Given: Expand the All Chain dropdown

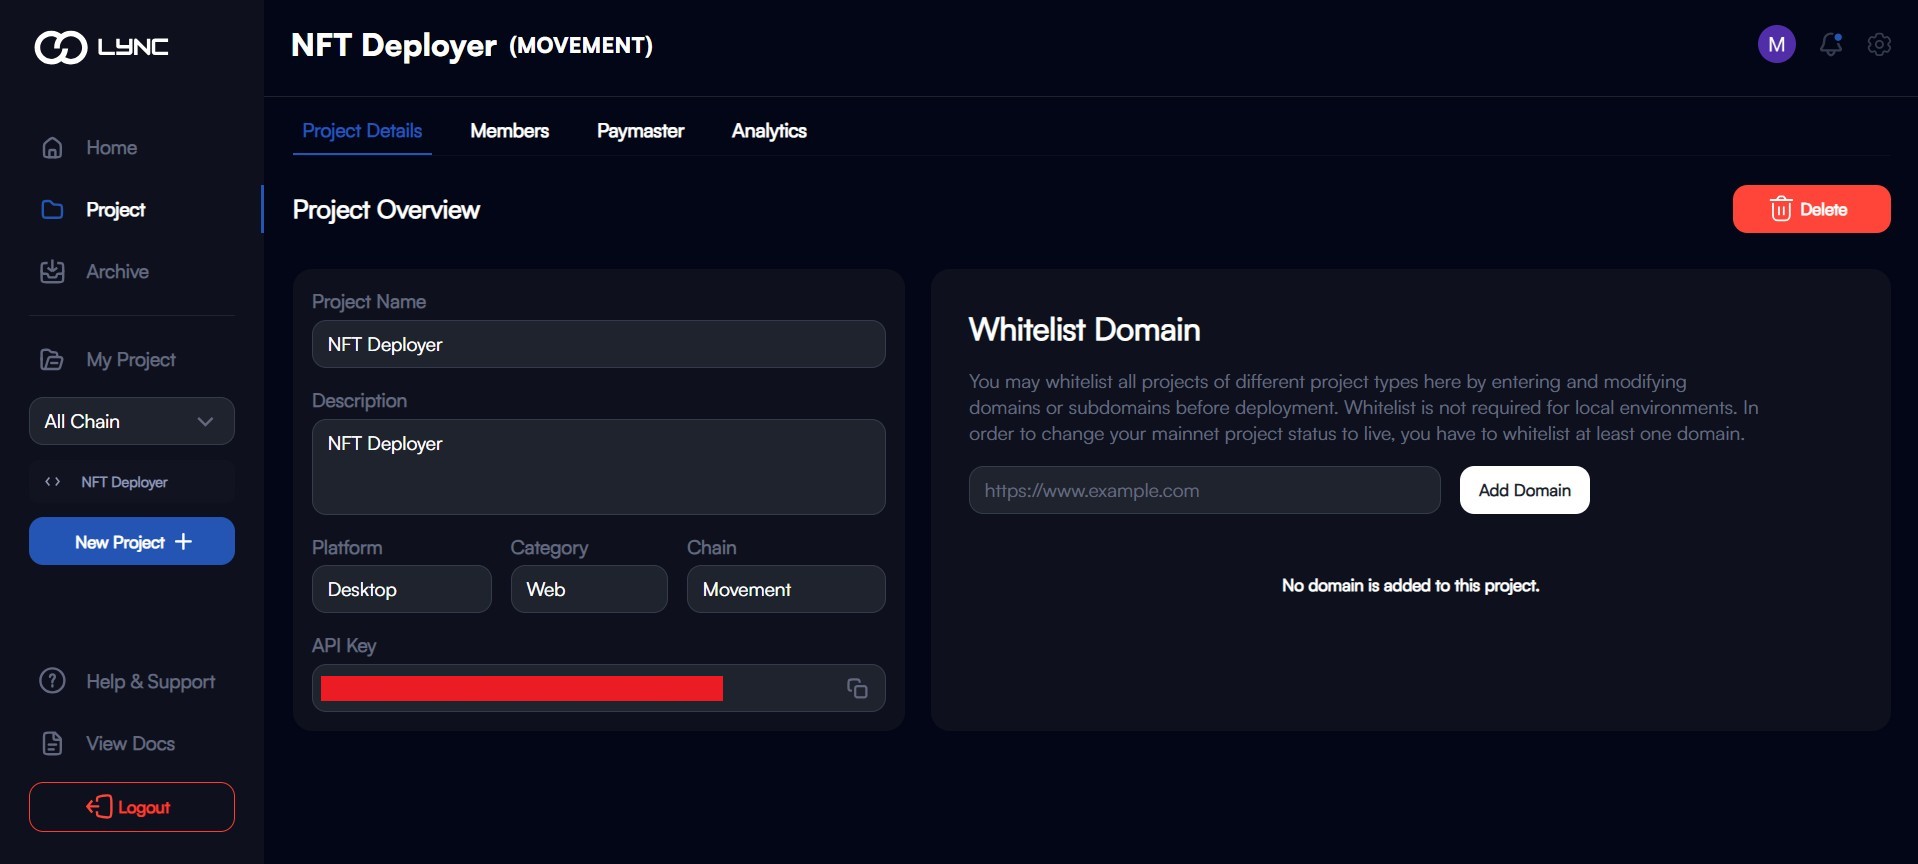Looking at the screenshot, I should pos(132,421).
